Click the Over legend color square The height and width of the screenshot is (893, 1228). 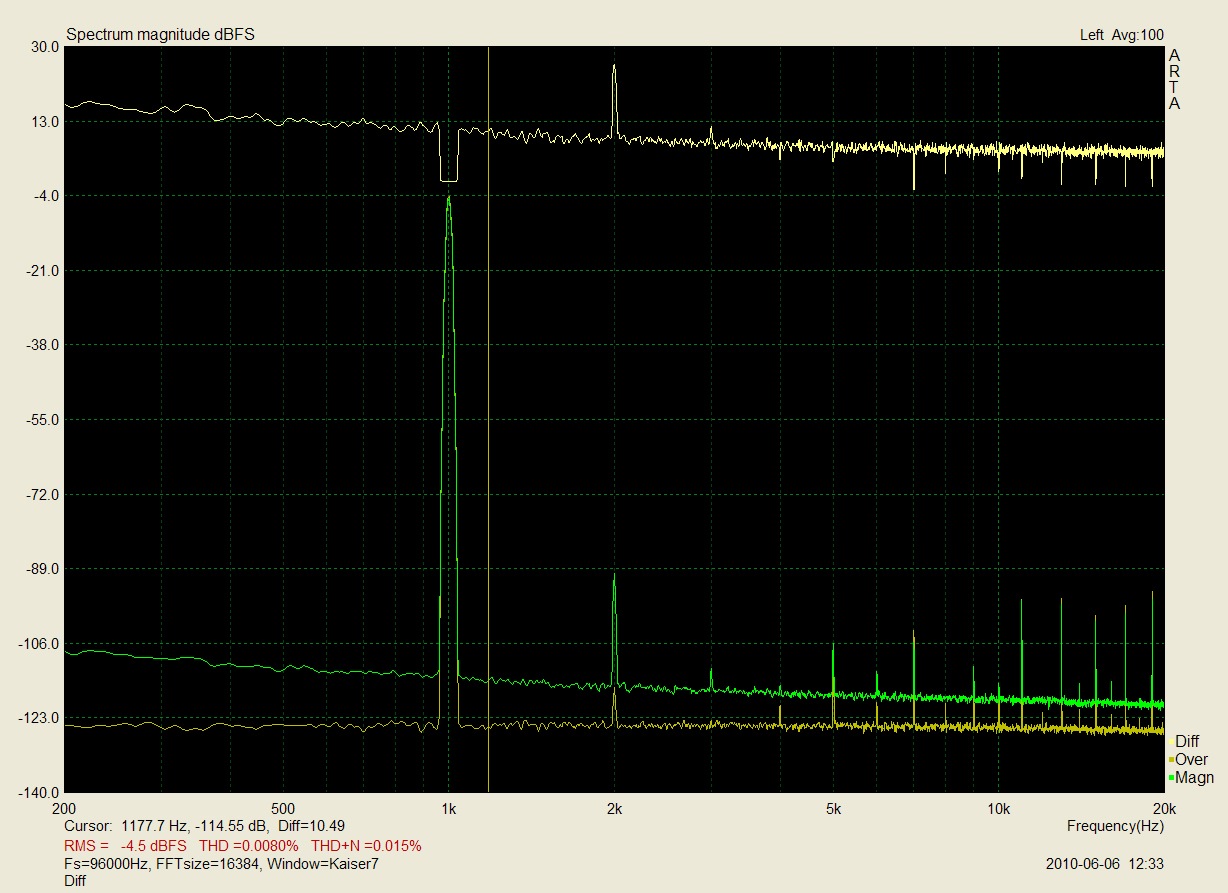(1171, 760)
